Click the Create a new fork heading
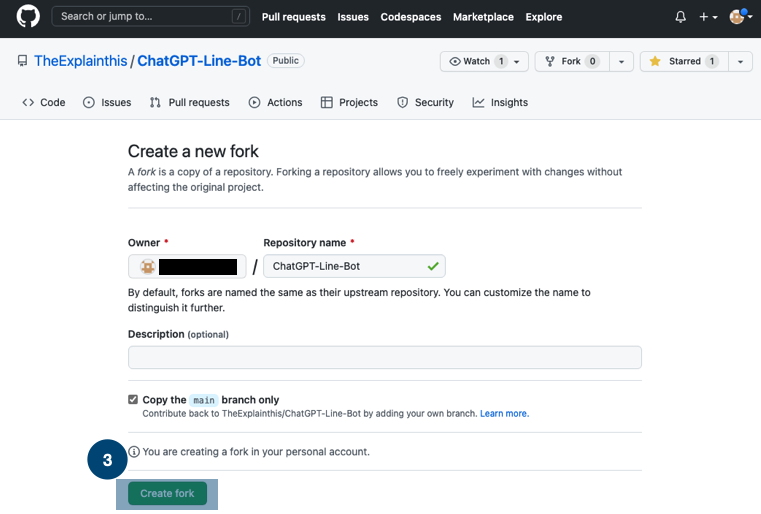The width and height of the screenshot is (761, 514). [193, 151]
